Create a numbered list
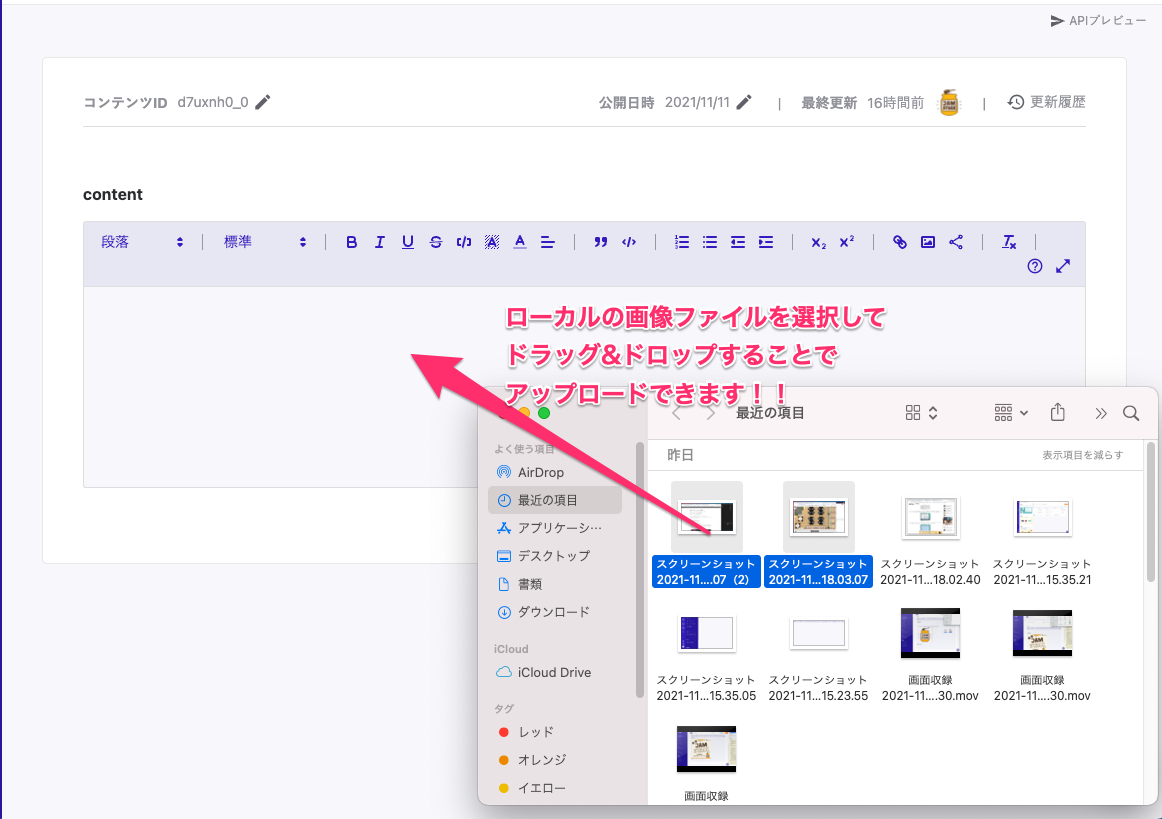Viewport: 1162px width, 819px height. 682,242
